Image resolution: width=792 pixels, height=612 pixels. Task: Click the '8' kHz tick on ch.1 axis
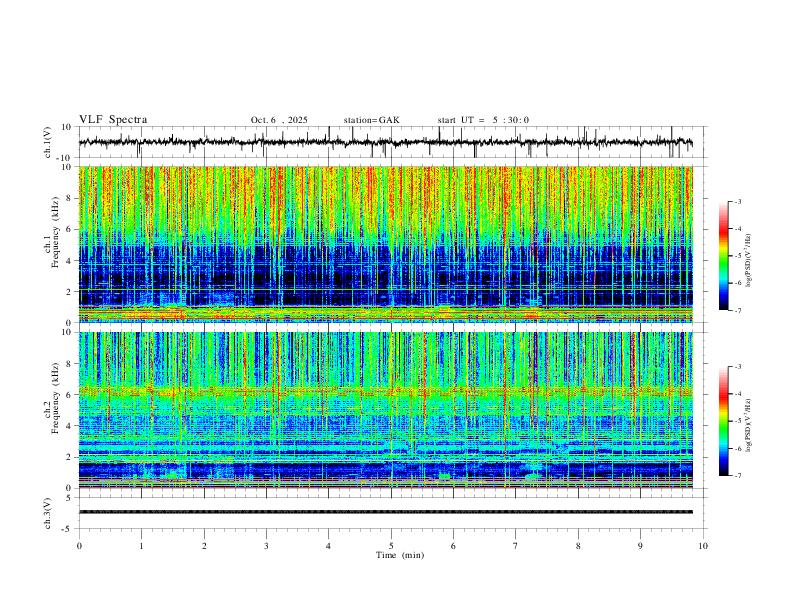(x=70, y=198)
